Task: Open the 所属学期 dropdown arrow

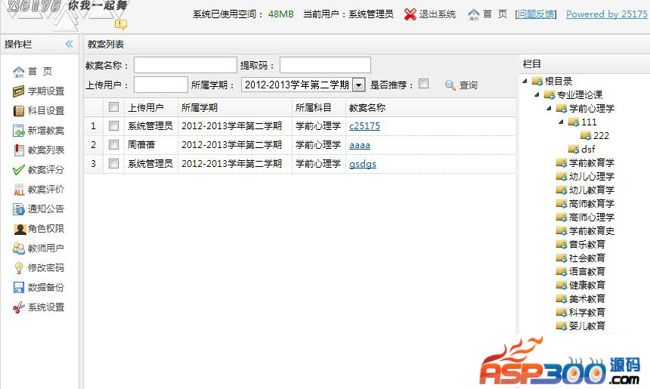Action: tap(359, 85)
